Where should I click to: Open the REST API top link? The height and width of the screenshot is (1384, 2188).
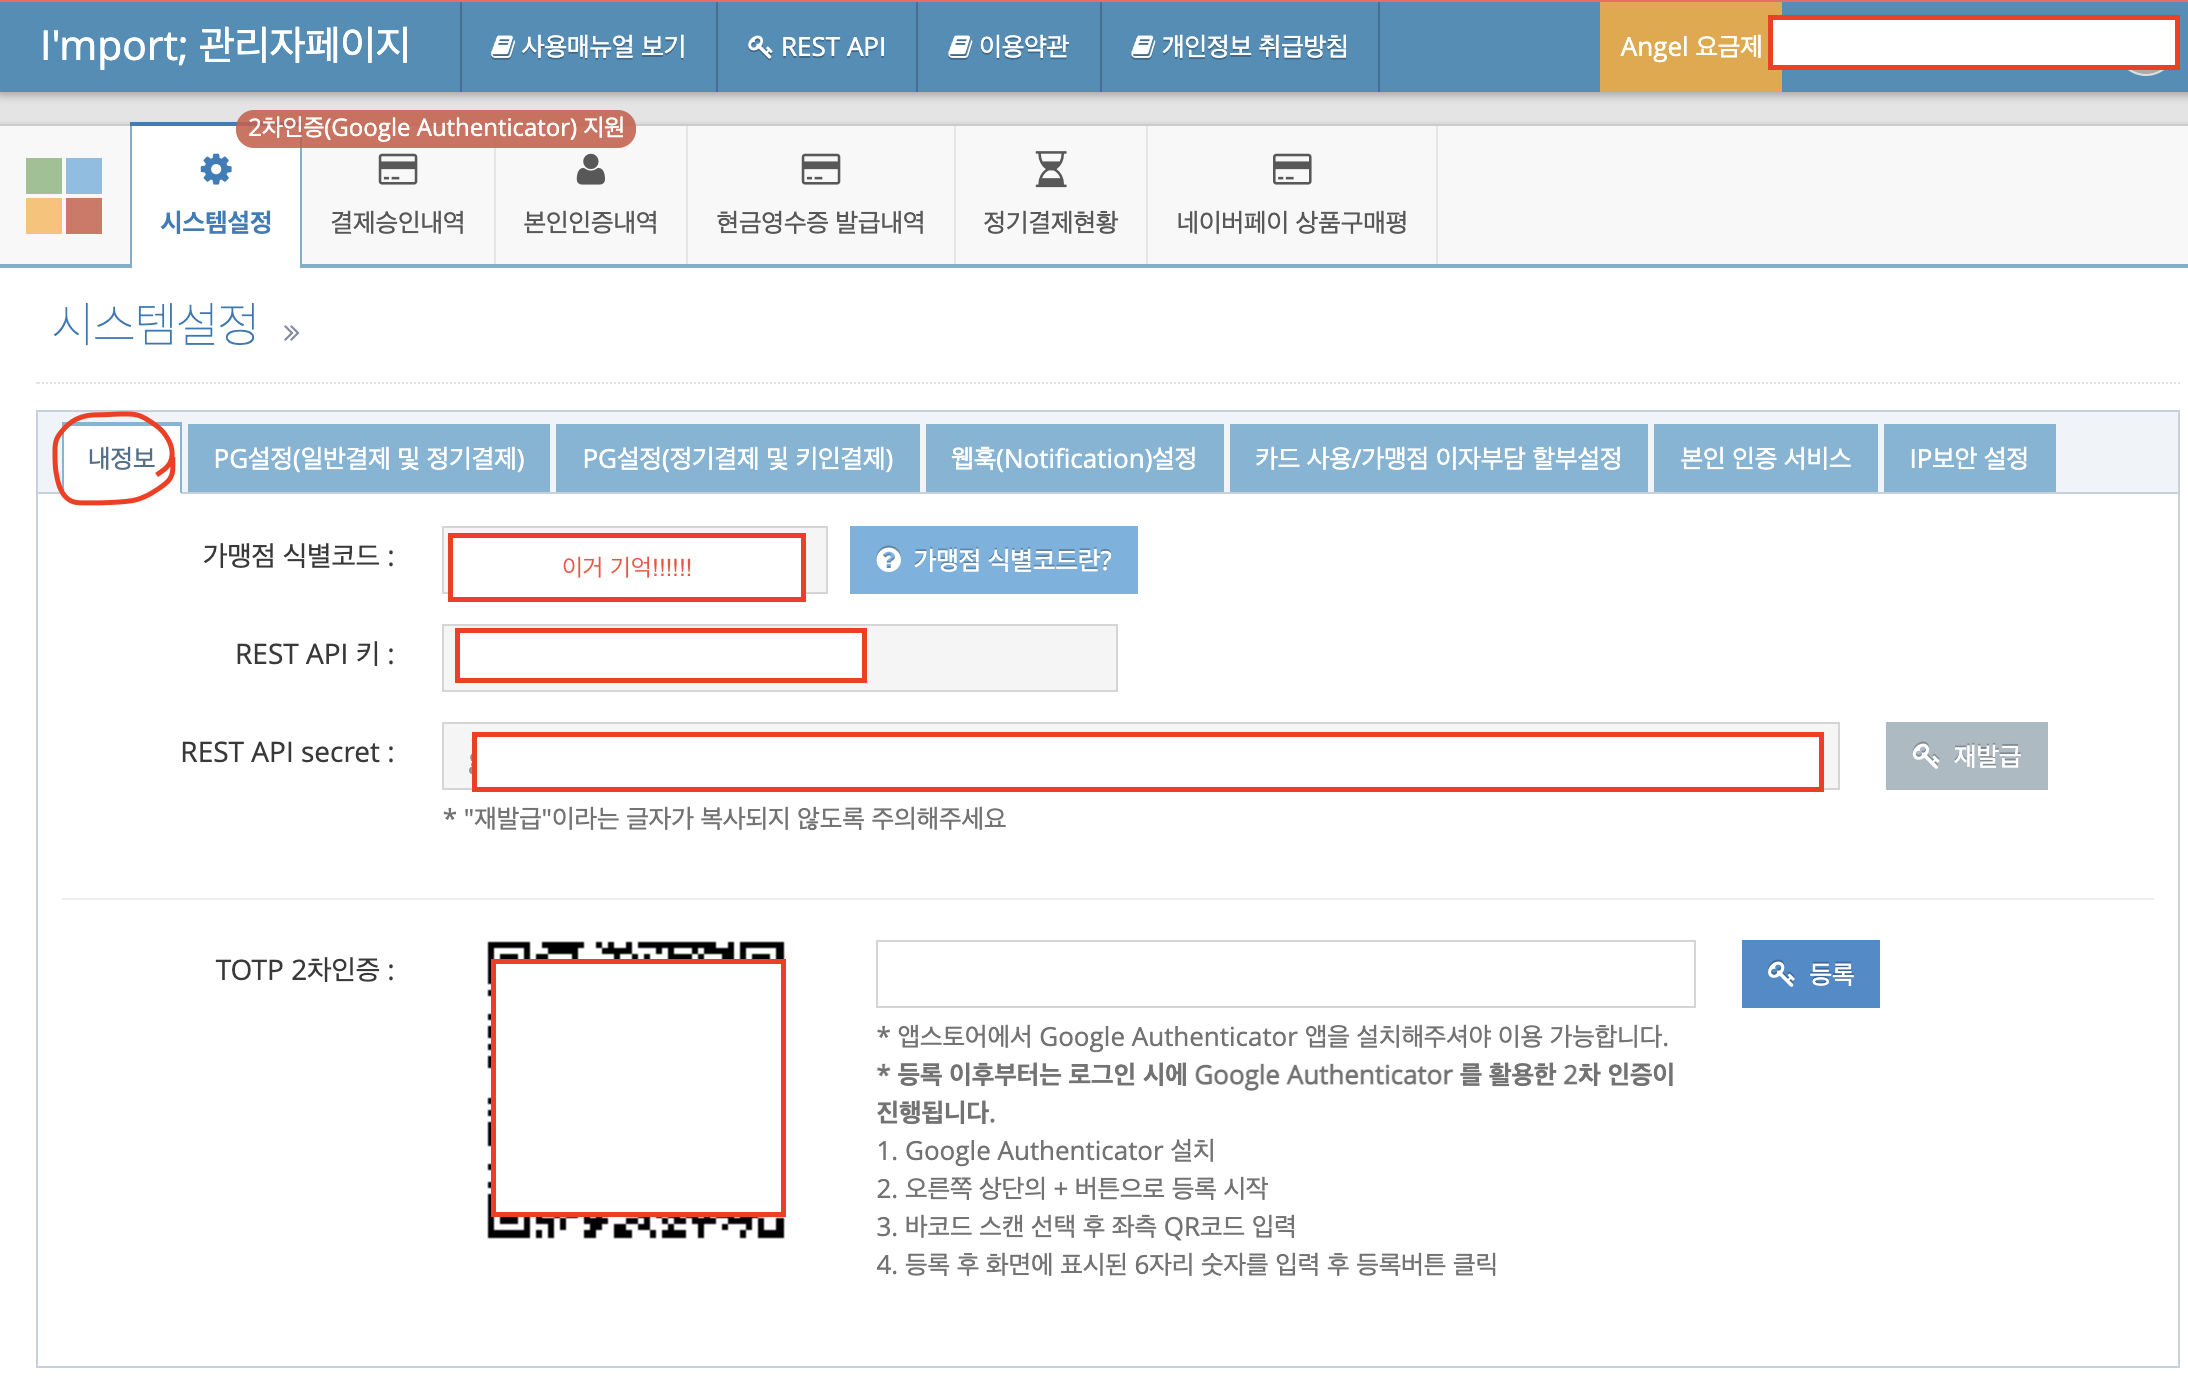point(817,46)
